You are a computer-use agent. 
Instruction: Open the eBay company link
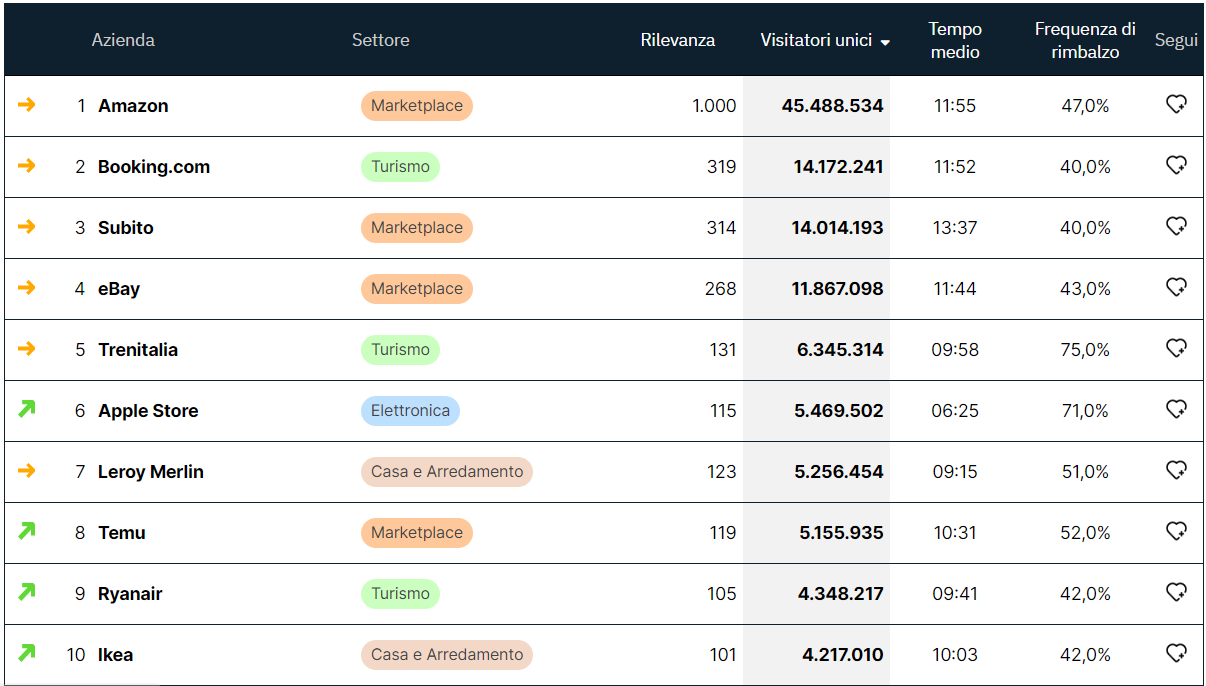coord(119,289)
